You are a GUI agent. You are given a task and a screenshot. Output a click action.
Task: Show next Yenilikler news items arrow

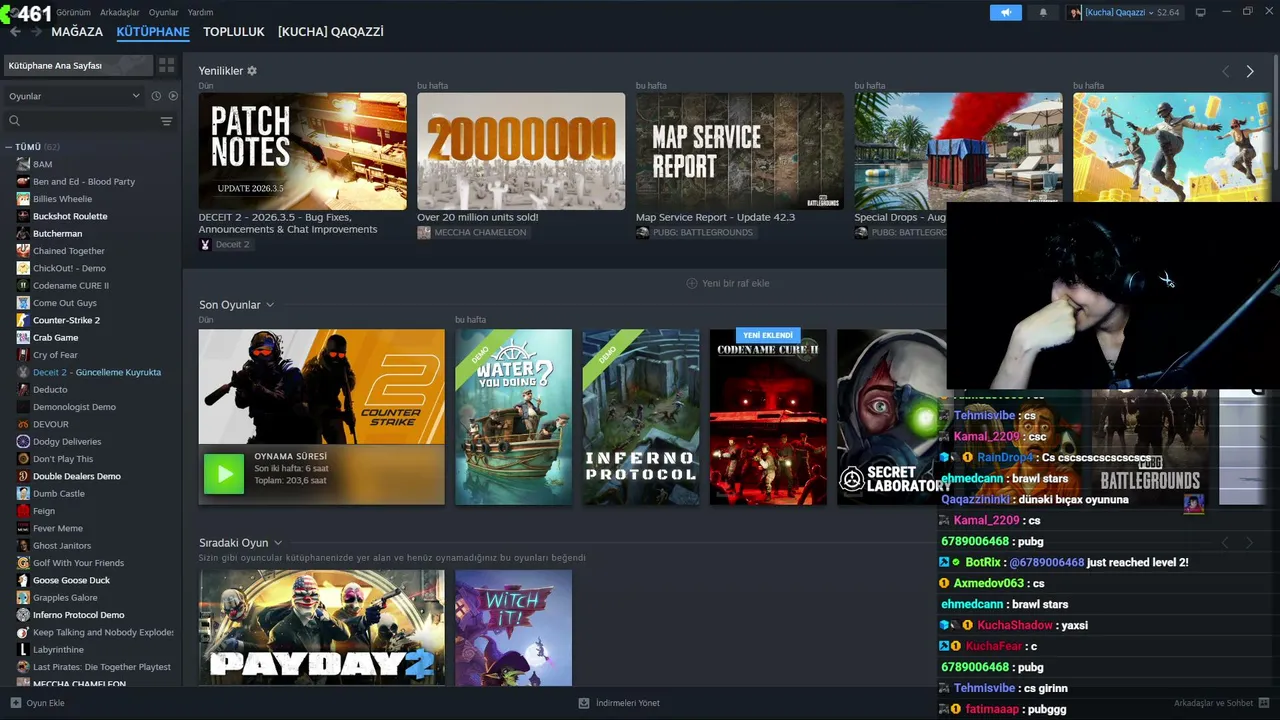pyautogui.click(x=1250, y=71)
